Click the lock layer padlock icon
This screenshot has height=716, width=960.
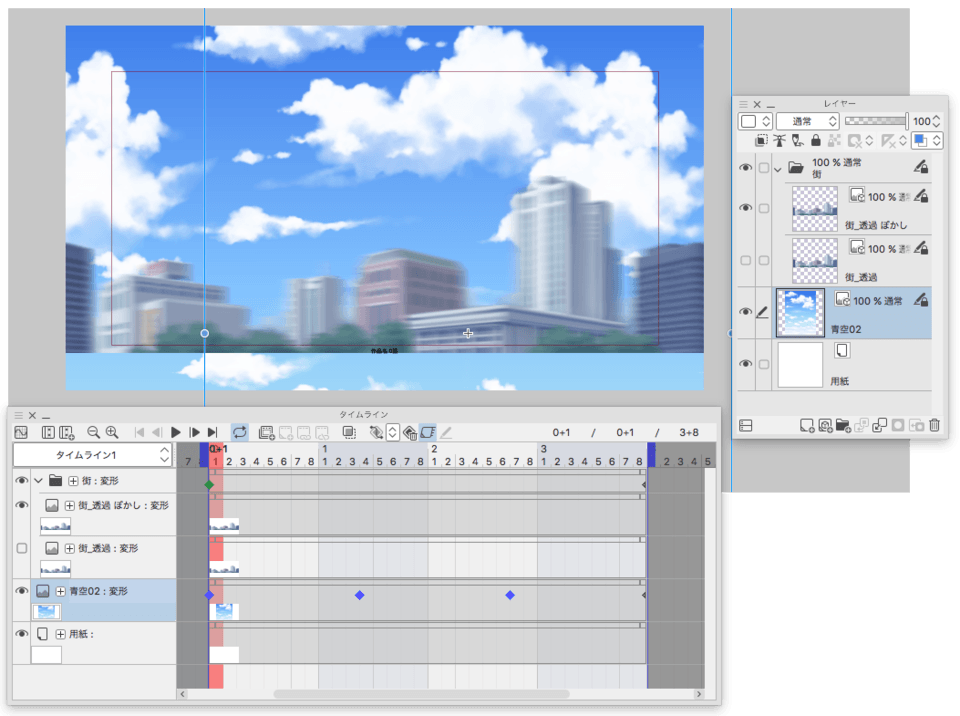815,141
